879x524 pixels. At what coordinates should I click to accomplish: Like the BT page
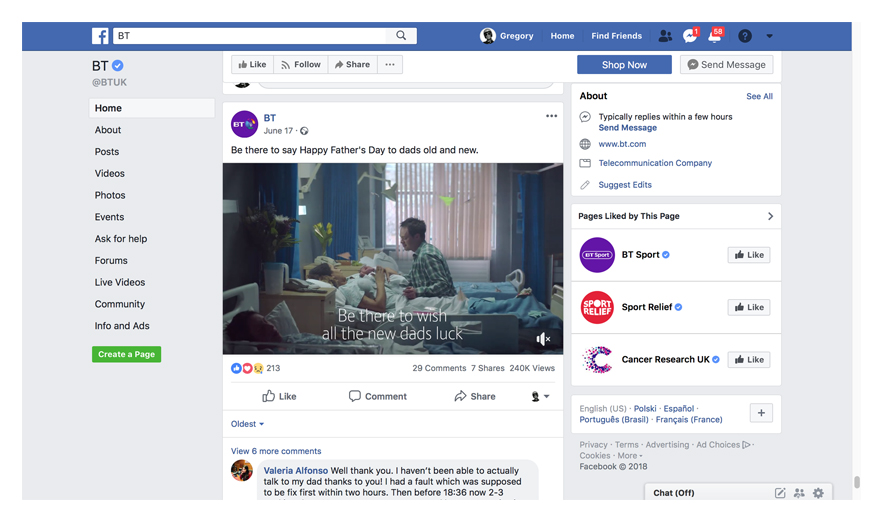pos(252,64)
